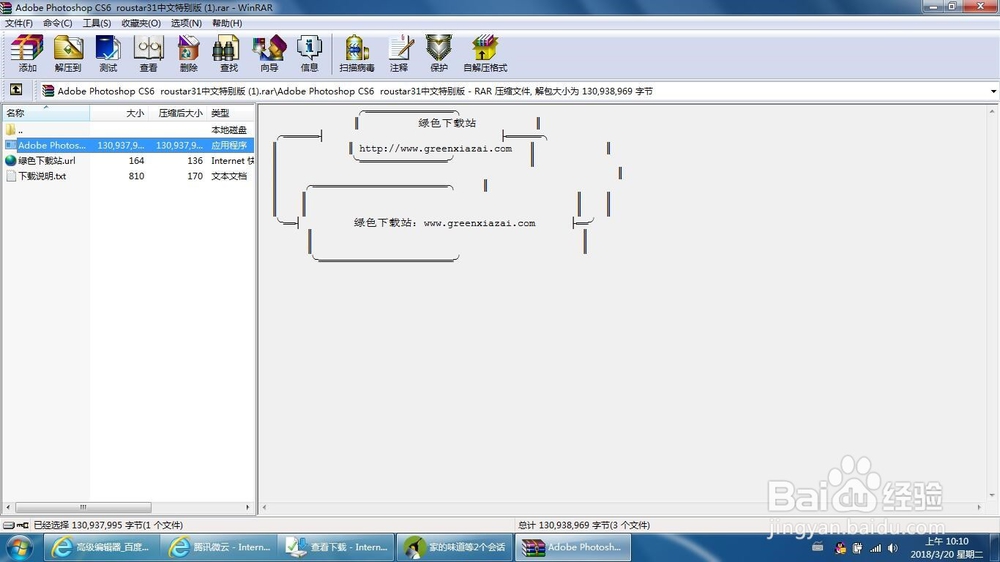This screenshot has width=1000, height=562.
Task: Click the 文本文档 type cell
Action: click(229, 176)
